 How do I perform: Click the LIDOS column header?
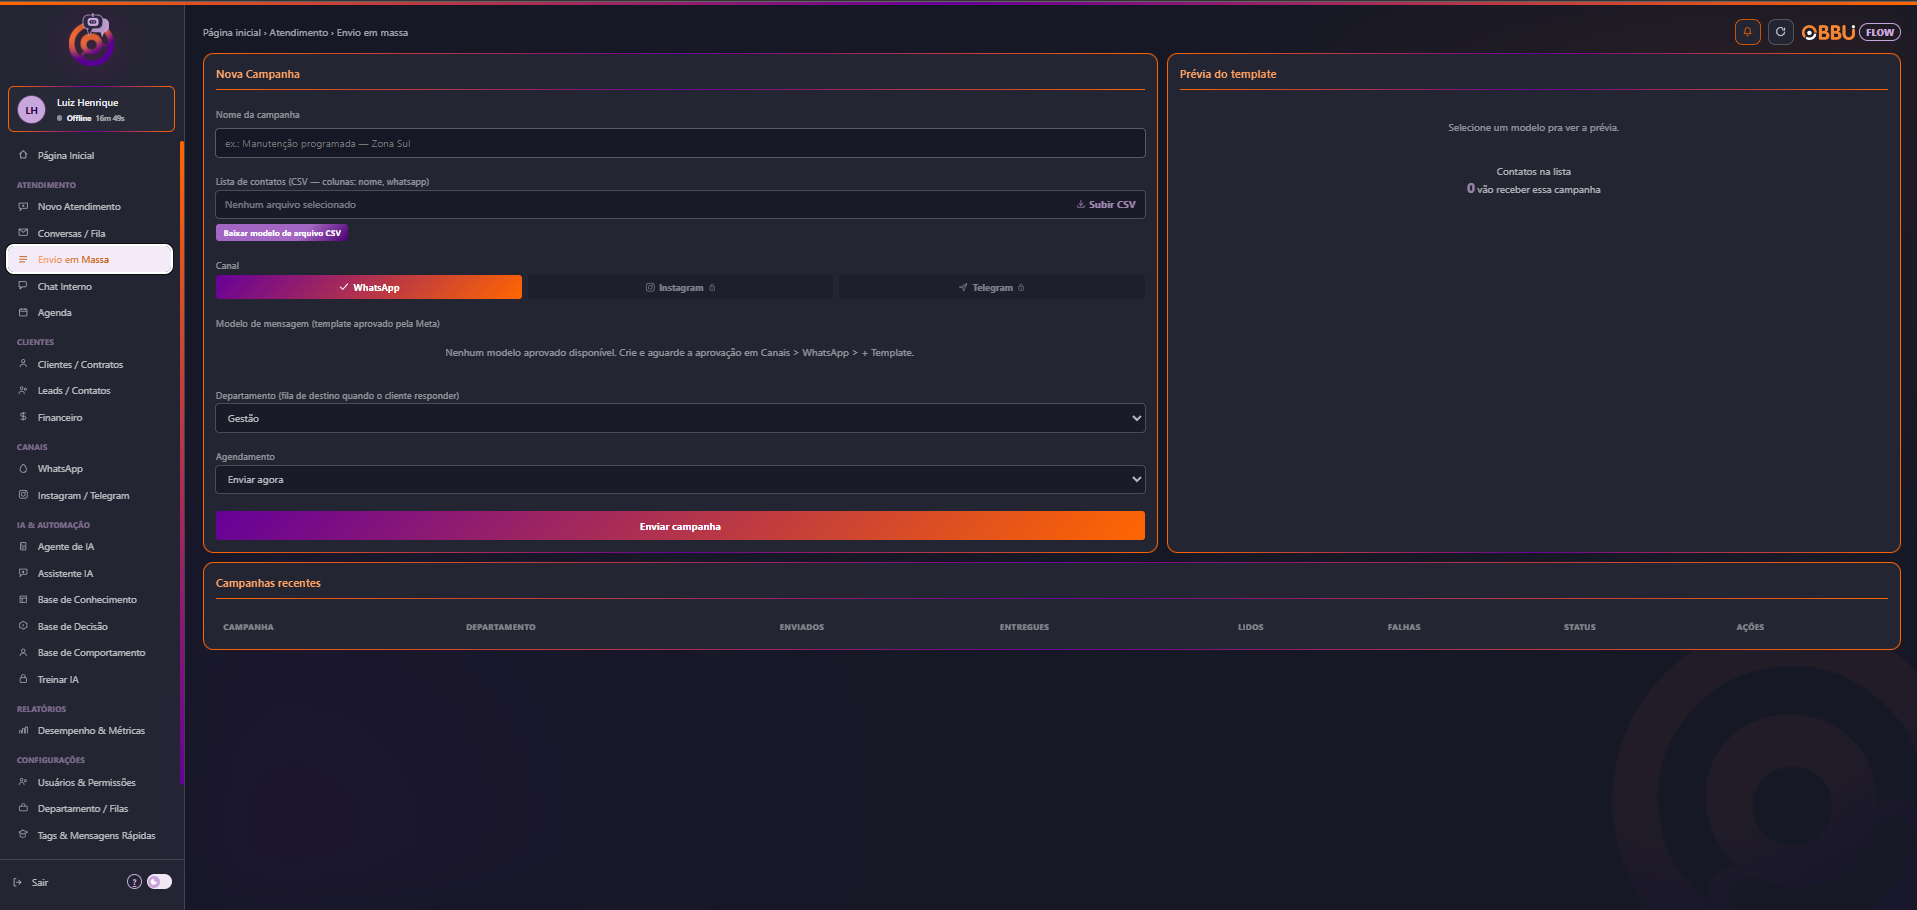[x=1250, y=627]
